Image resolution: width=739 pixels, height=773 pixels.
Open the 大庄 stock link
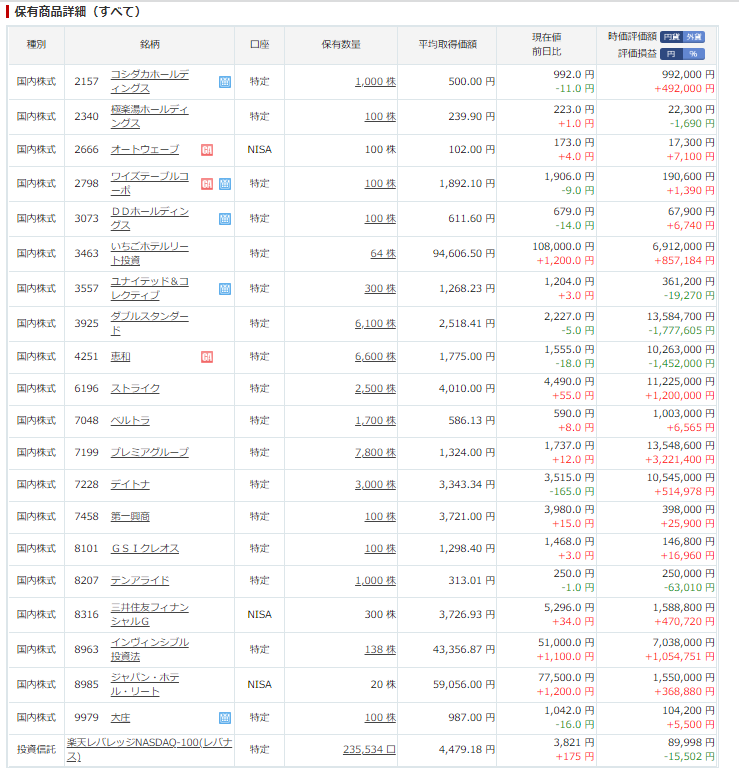coord(120,718)
